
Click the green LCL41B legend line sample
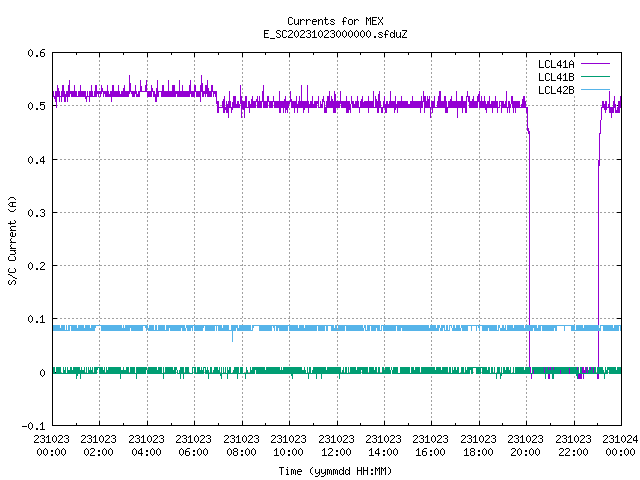tap(595, 76)
